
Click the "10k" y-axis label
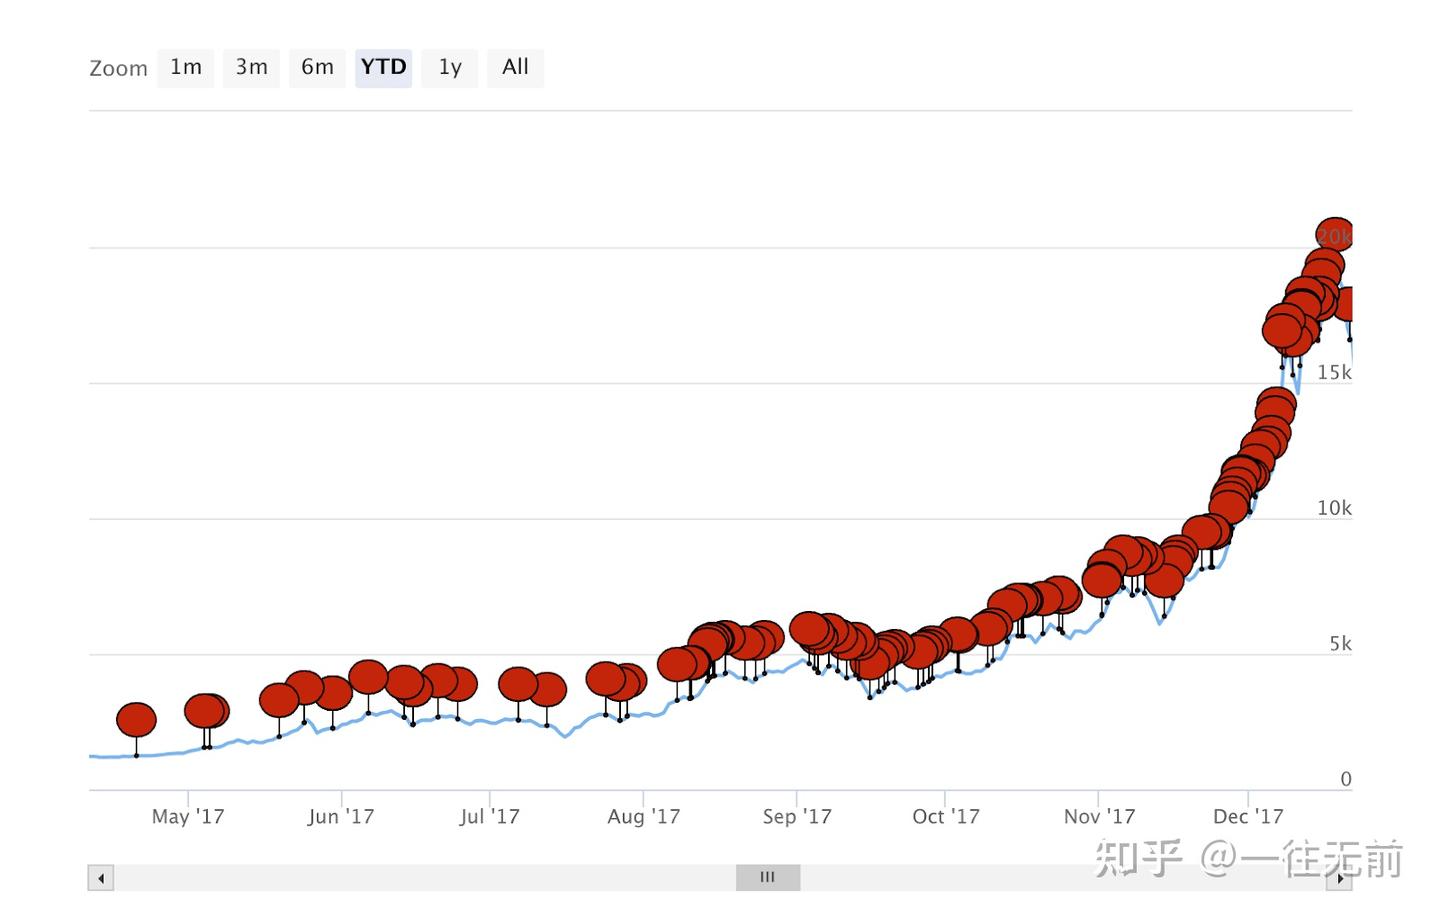pyautogui.click(x=1334, y=508)
